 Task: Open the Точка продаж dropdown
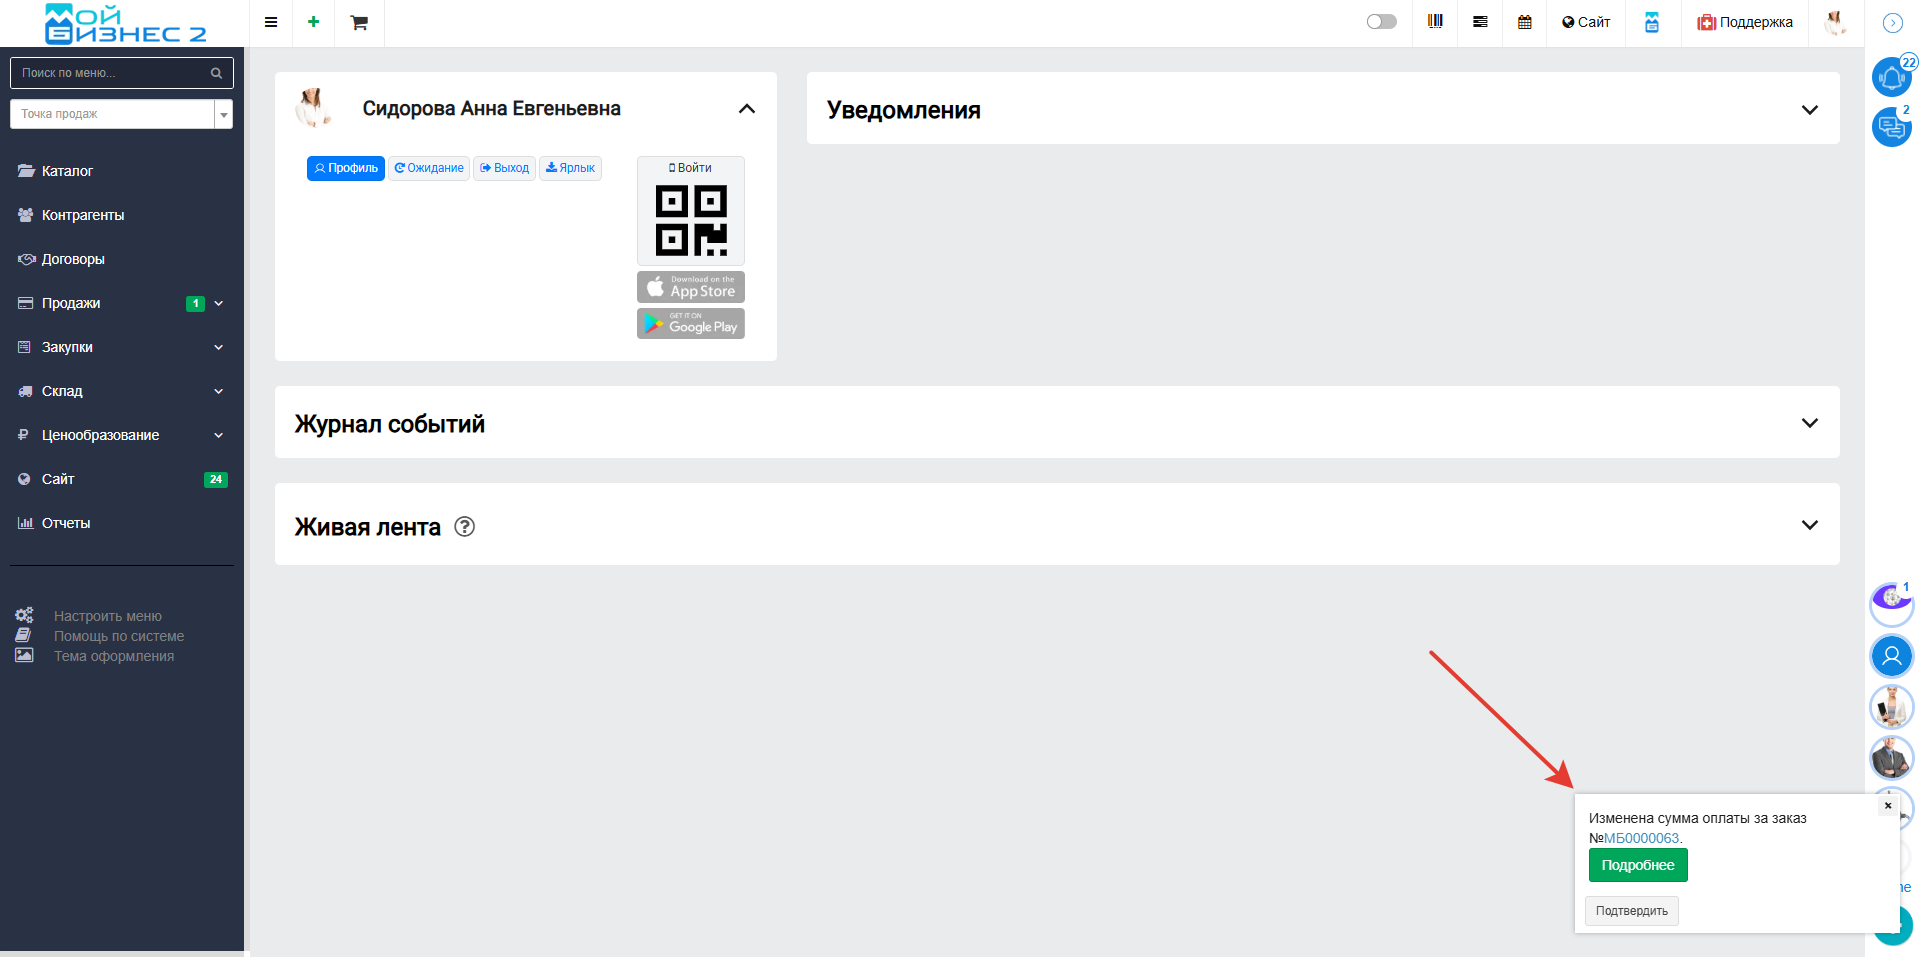(121, 114)
